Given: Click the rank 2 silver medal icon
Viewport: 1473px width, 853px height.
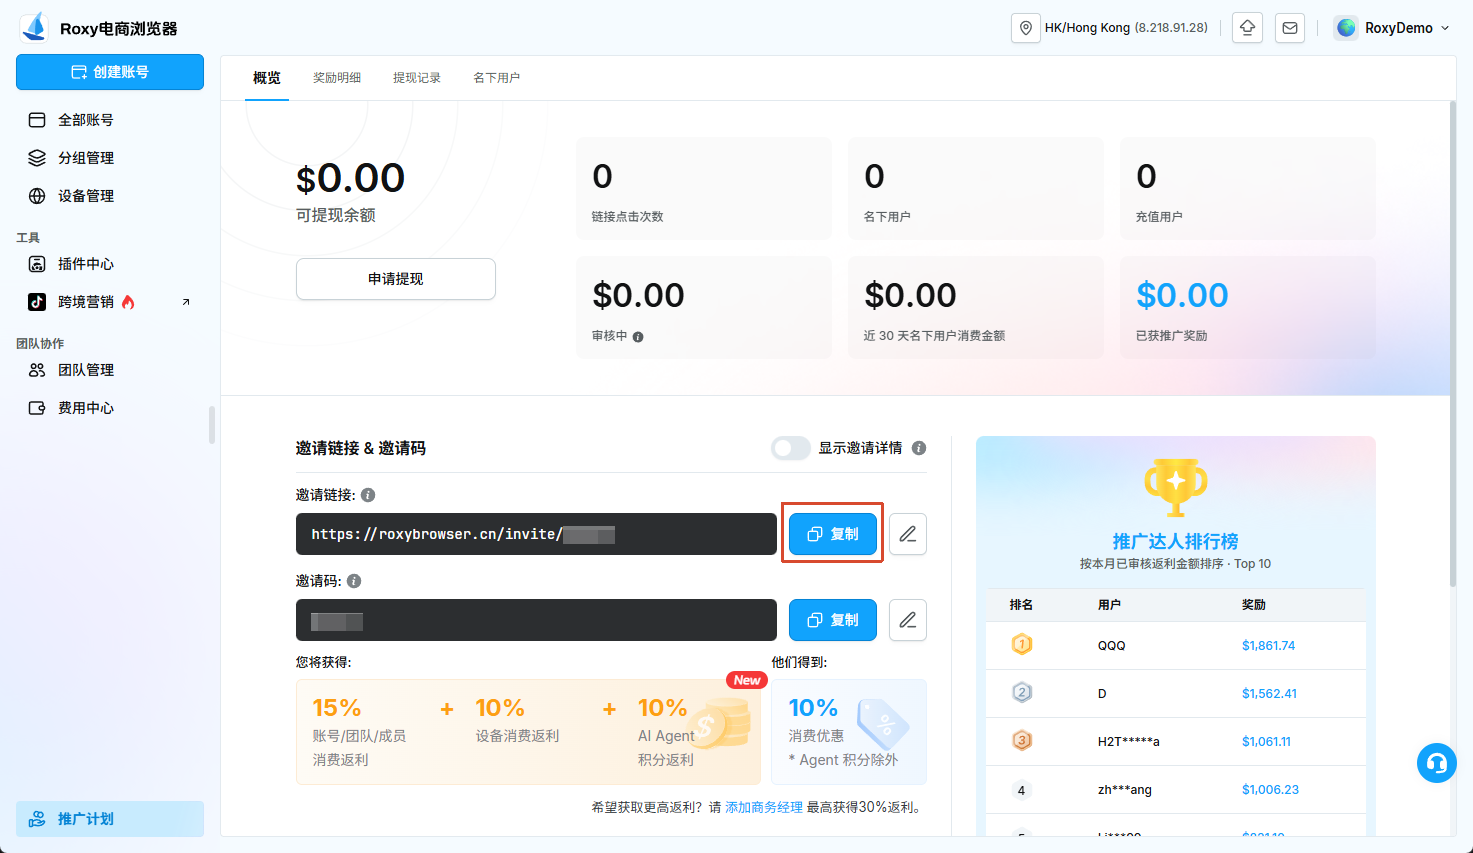Looking at the screenshot, I should [1022, 693].
